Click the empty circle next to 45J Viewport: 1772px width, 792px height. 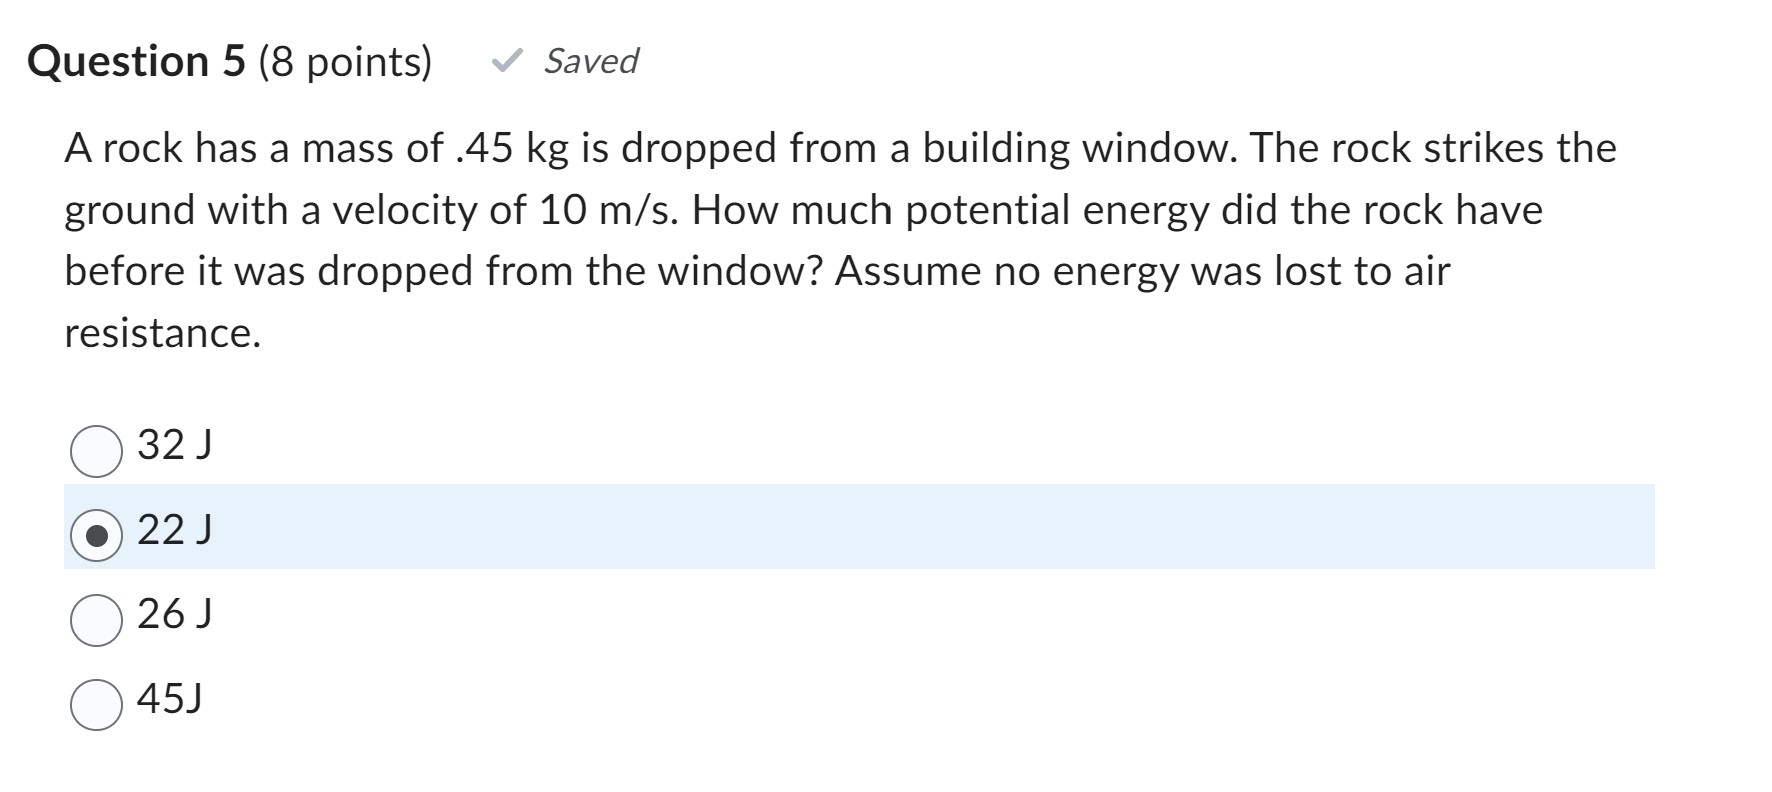point(96,702)
